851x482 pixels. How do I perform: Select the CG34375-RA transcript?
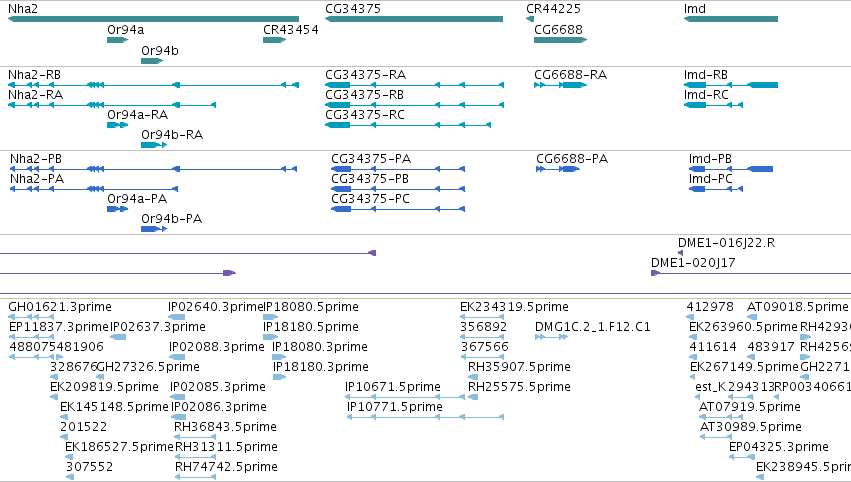coord(414,85)
